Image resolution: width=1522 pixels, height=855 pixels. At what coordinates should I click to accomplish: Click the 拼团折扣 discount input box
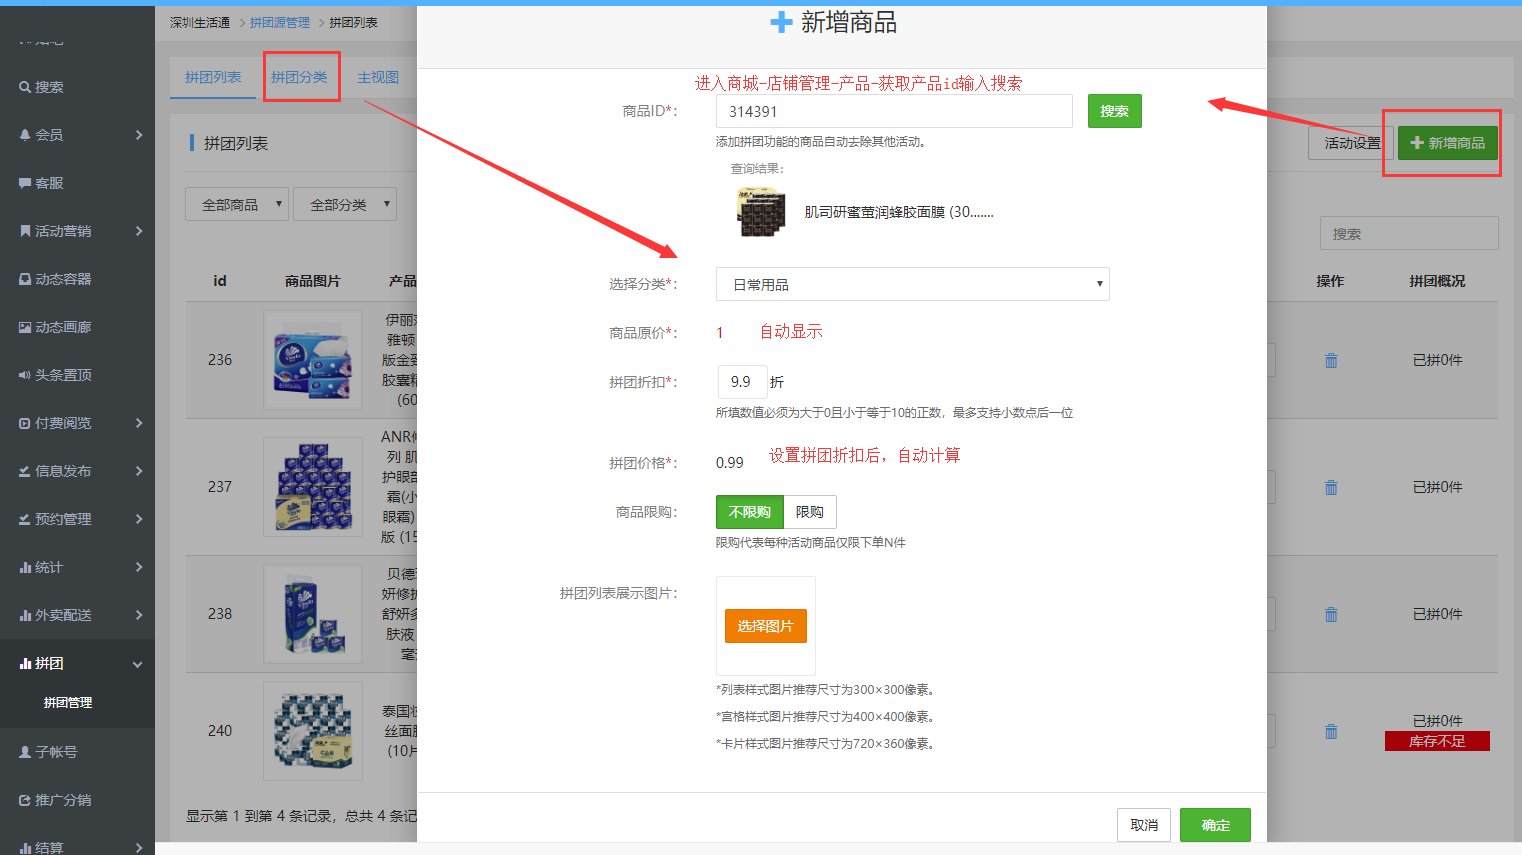point(742,382)
